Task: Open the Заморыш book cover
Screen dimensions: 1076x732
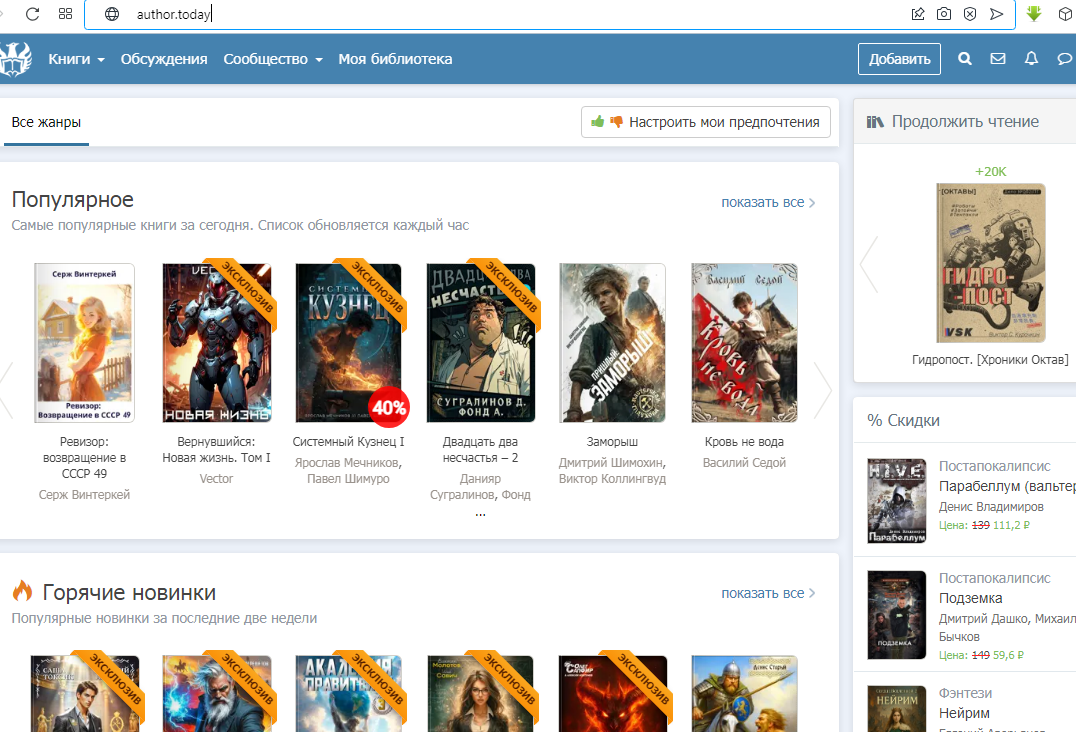Action: [x=612, y=342]
